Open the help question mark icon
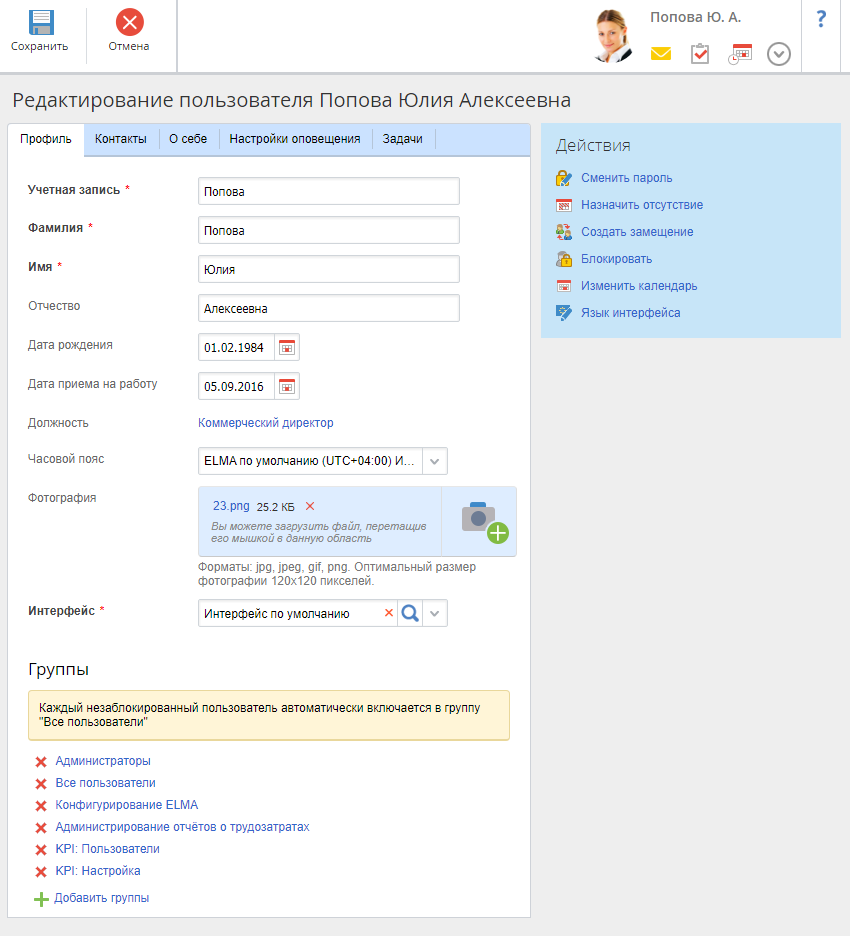 tap(821, 19)
